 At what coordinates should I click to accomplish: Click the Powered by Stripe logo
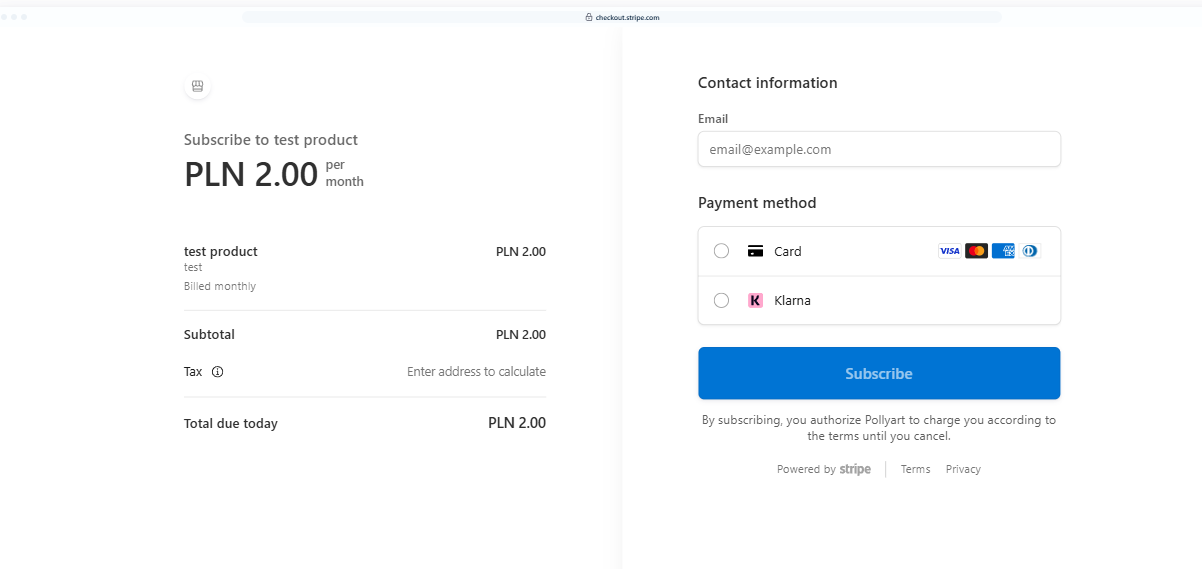click(854, 469)
